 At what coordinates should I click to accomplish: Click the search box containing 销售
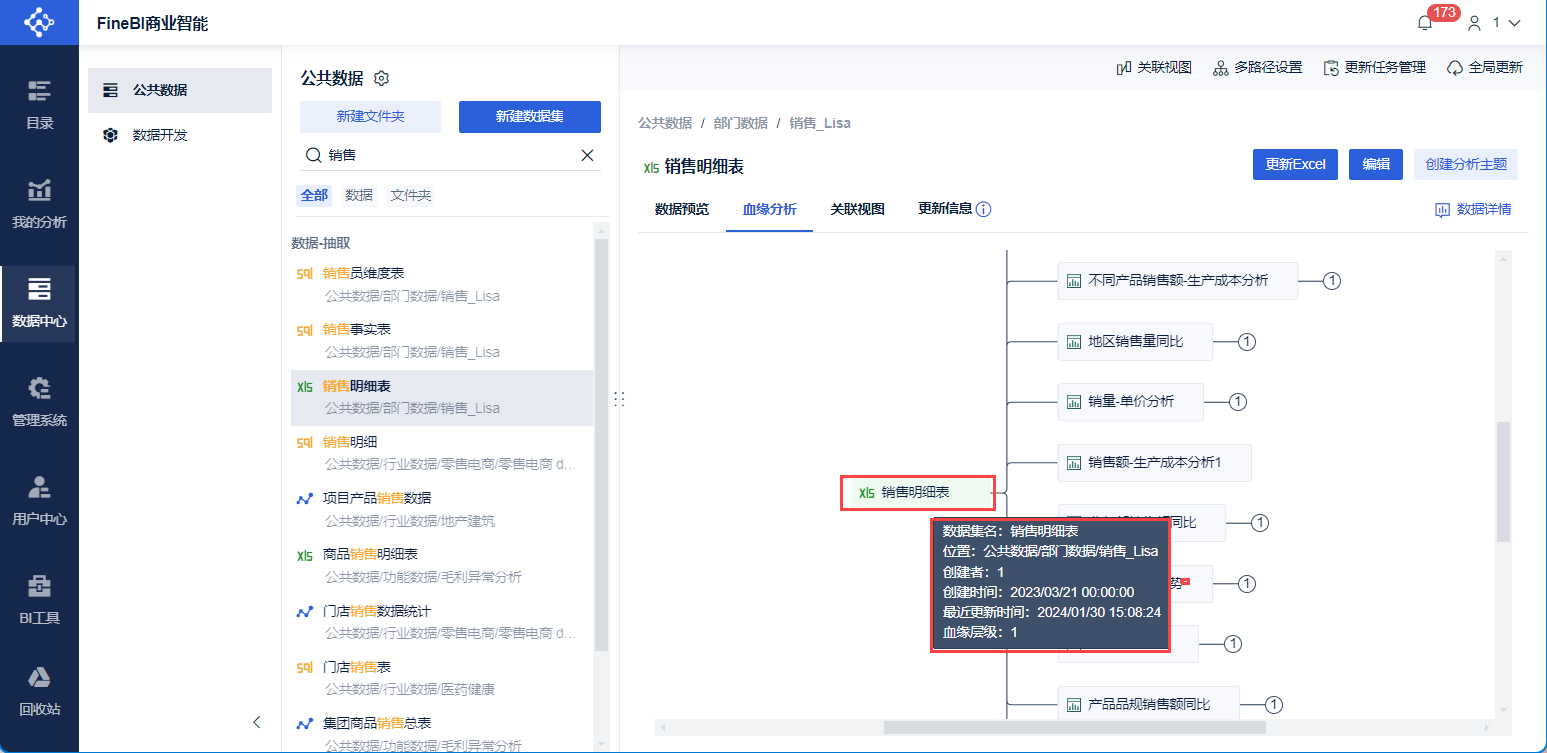[451, 155]
